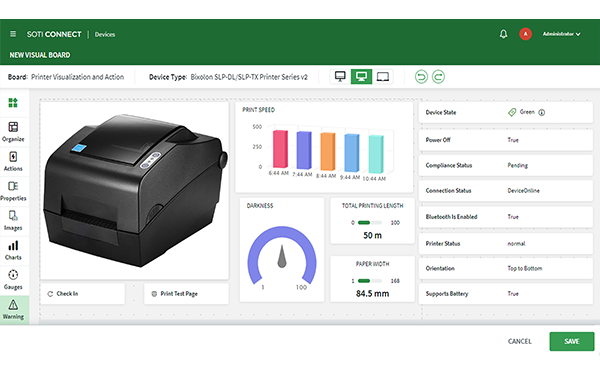Click the Device Type value
This screenshot has height=375, width=600.
point(249,77)
